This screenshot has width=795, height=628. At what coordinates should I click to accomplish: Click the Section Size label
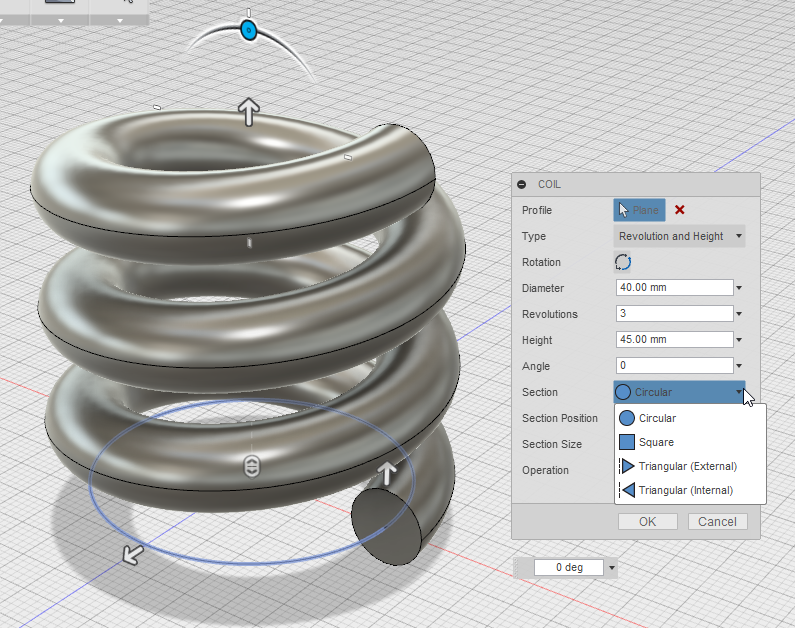coord(552,444)
